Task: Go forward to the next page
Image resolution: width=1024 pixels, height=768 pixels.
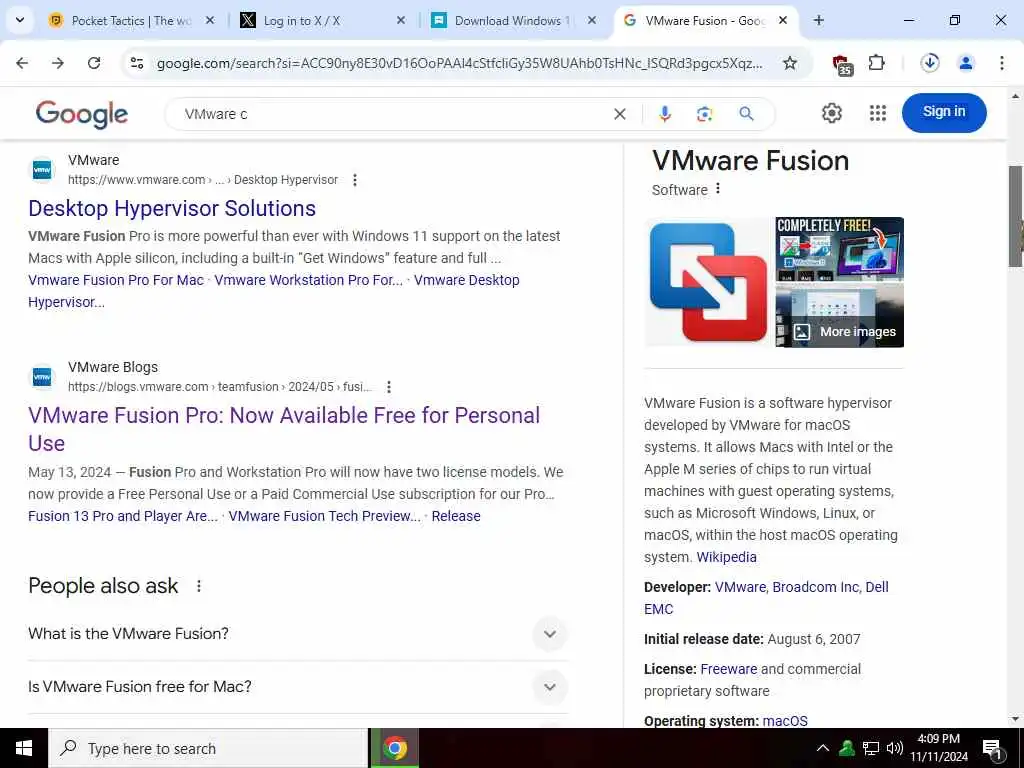Action: tap(58, 63)
